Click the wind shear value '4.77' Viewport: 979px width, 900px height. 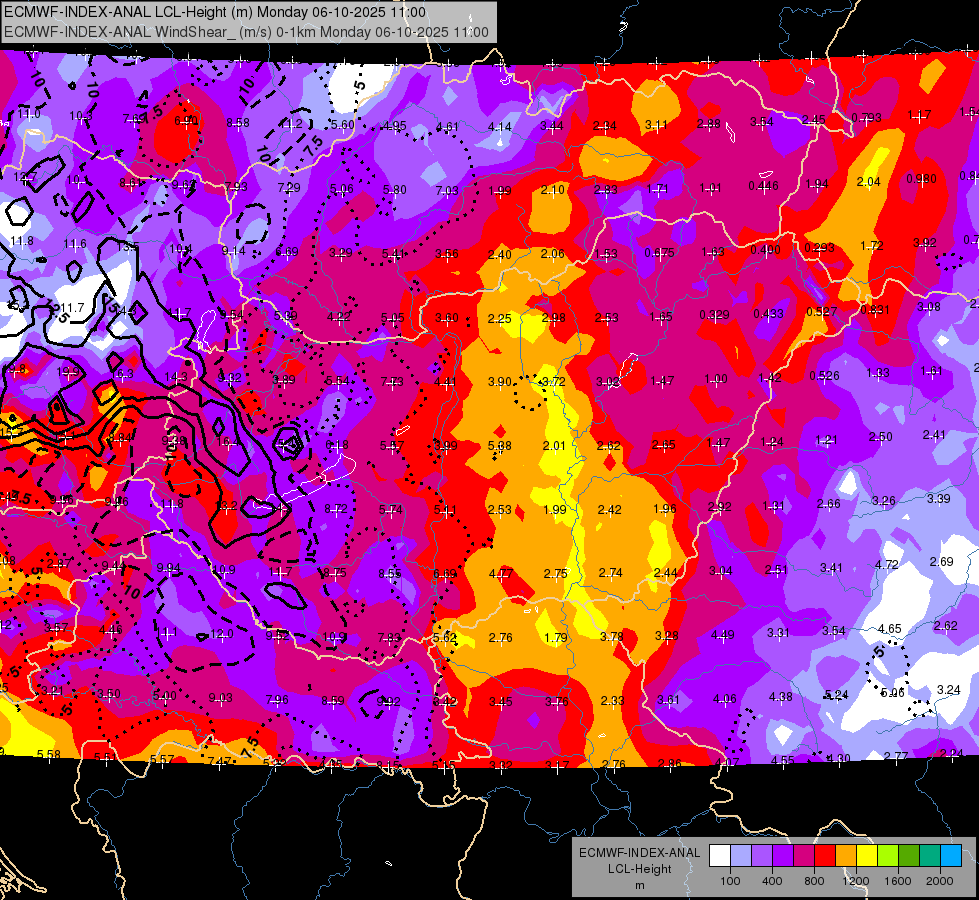tap(501, 573)
